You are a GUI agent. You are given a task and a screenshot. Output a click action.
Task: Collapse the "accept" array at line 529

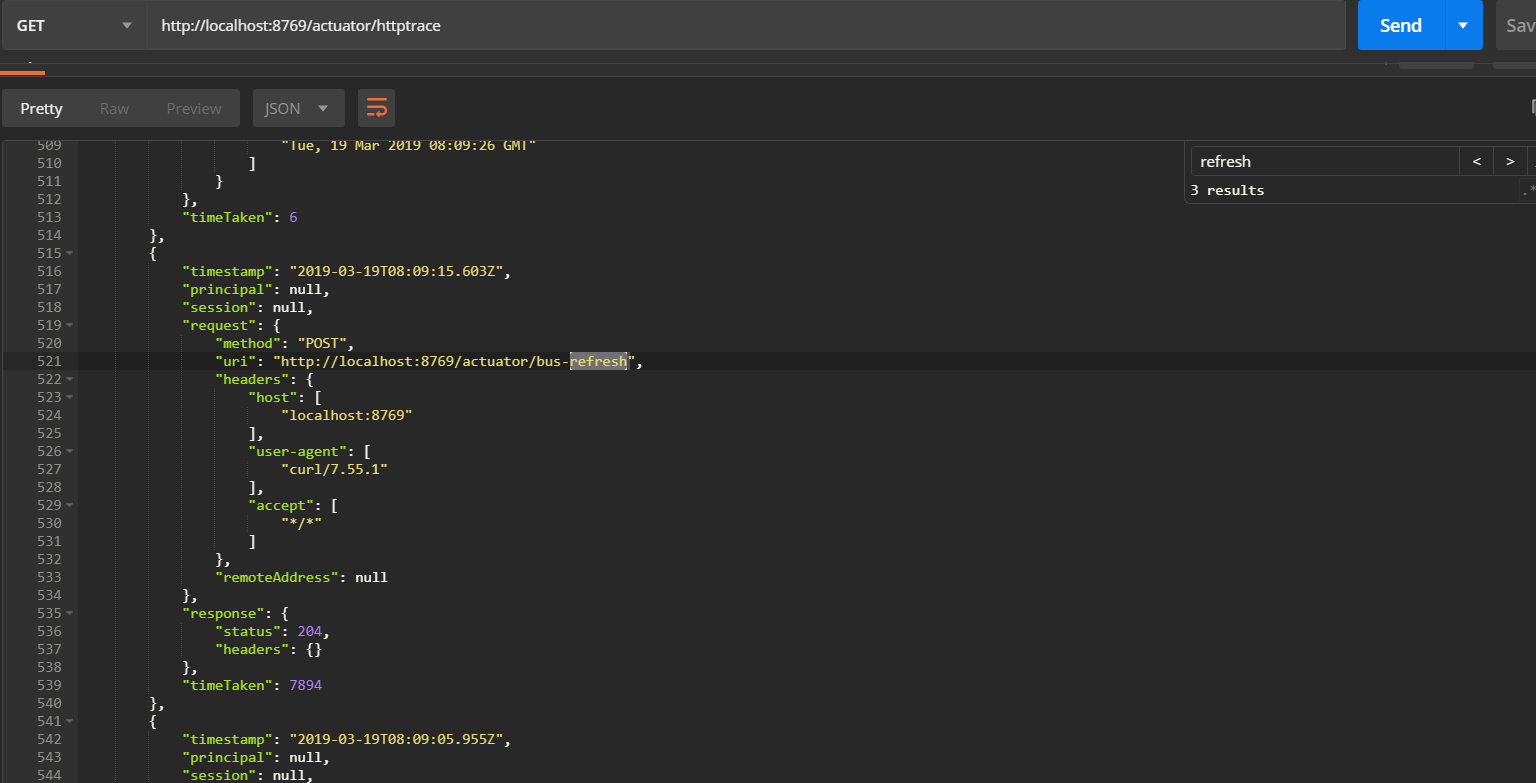pos(70,505)
